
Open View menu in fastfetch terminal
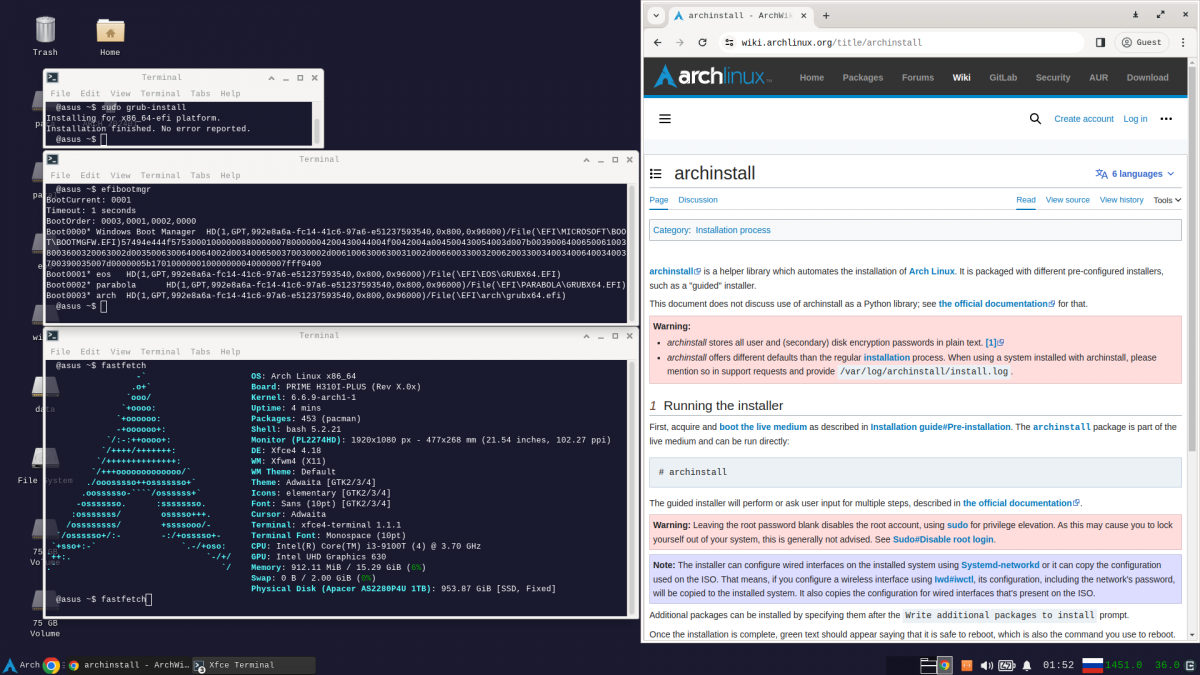pos(120,352)
